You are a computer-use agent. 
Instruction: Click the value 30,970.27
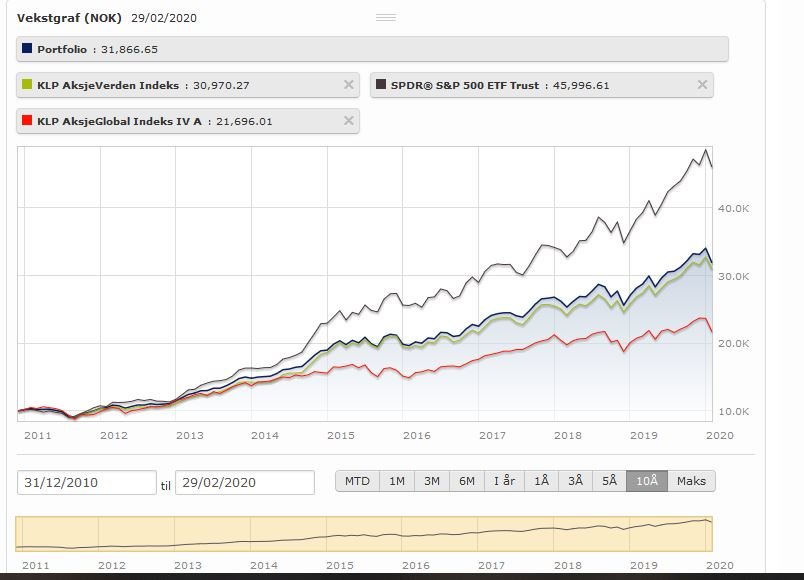pyautogui.click(x=221, y=86)
